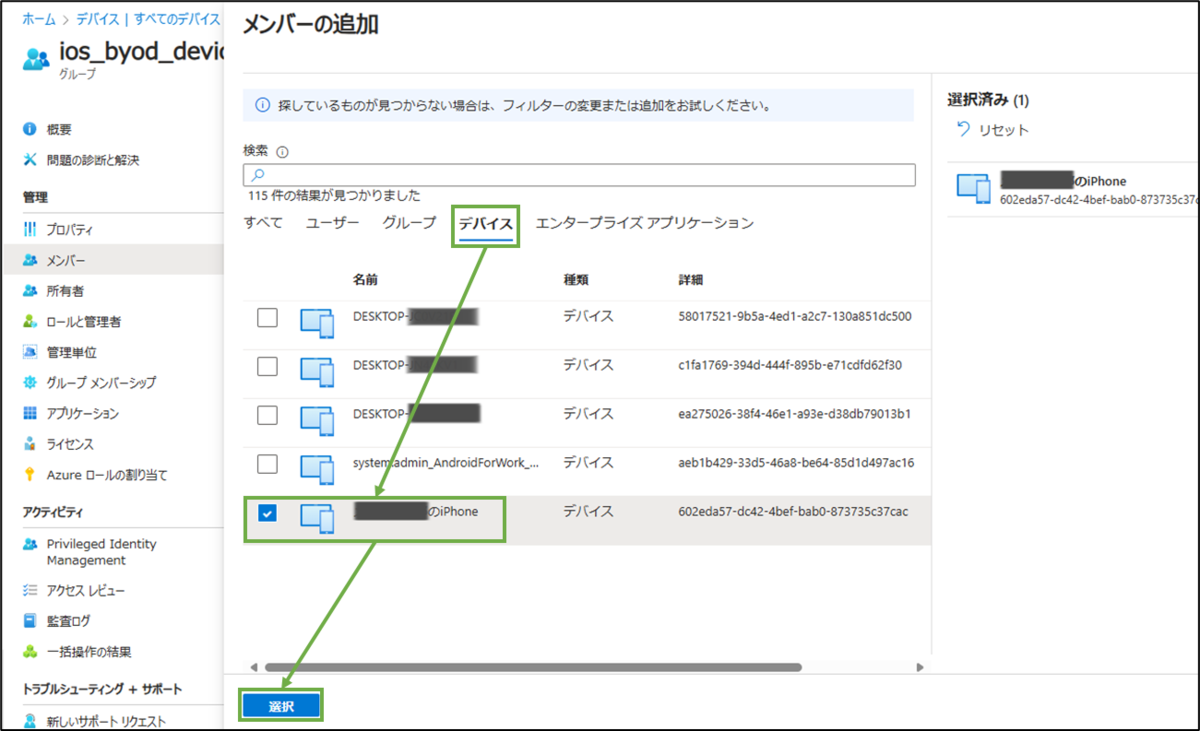Click the info banner about フィルター
1200x731 pixels.
pyautogui.click(x=579, y=105)
